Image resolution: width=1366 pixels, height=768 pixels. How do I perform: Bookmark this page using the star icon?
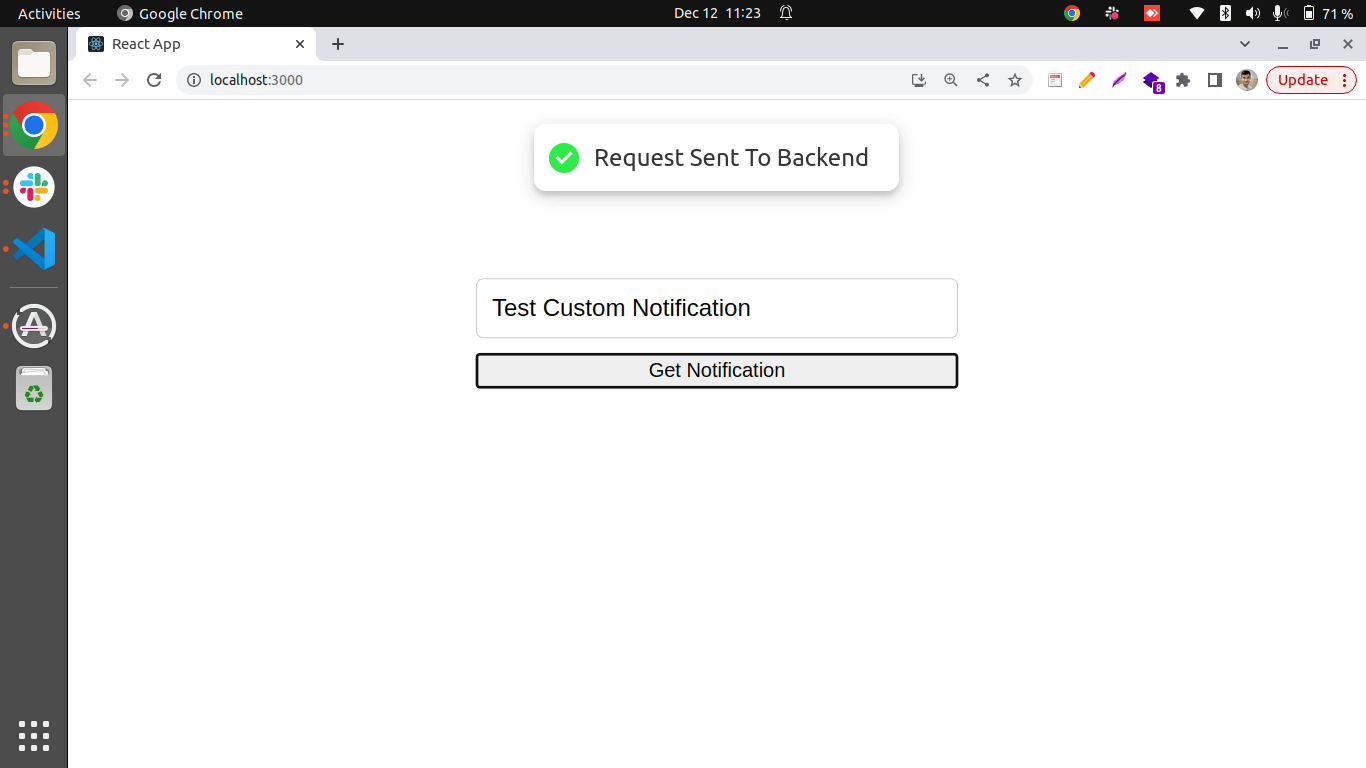pyautogui.click(x=1015, y=80)
